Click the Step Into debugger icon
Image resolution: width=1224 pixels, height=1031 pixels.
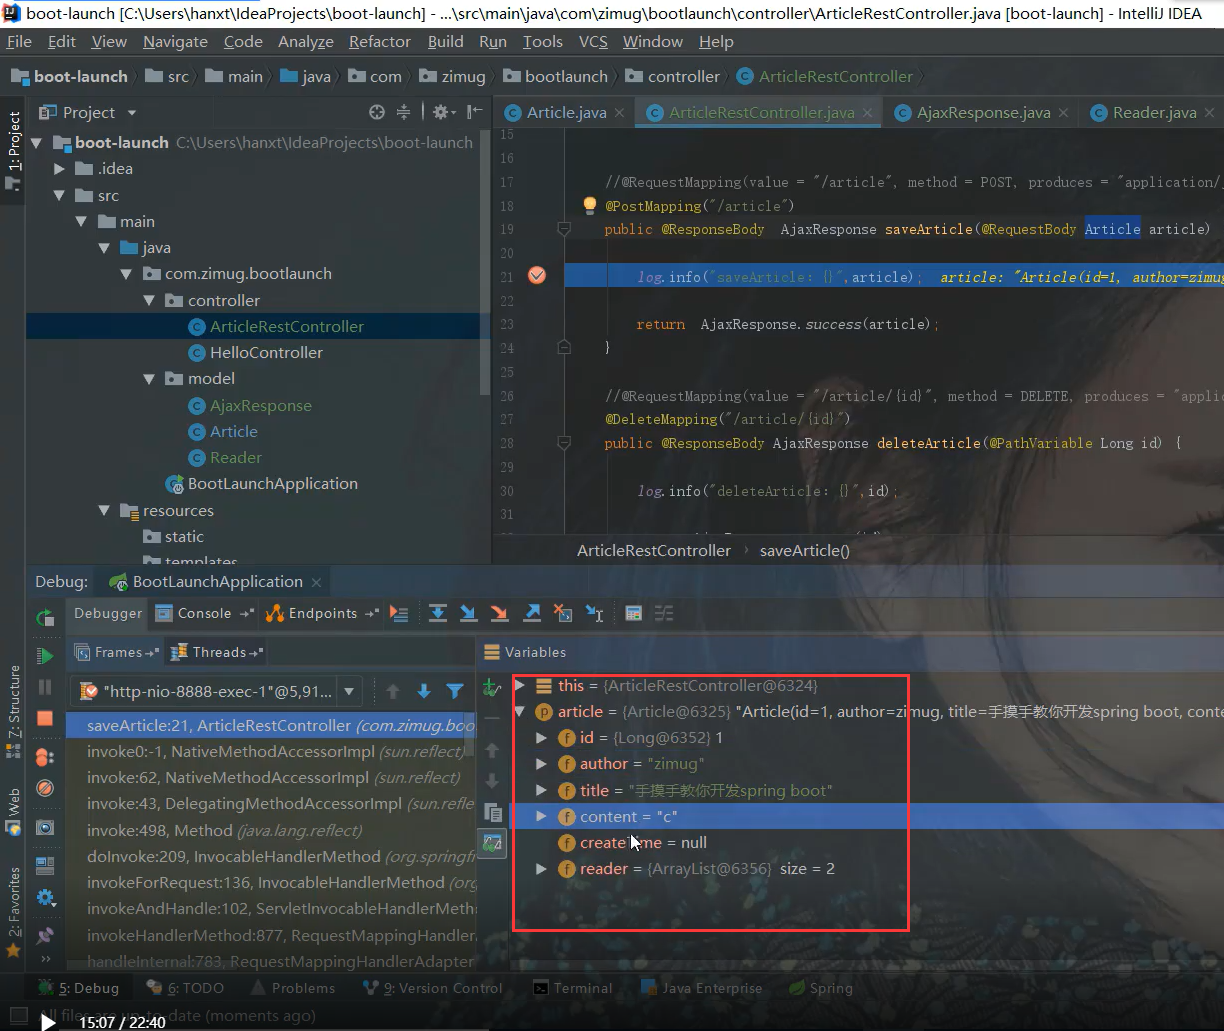click(x=468, y=613)
